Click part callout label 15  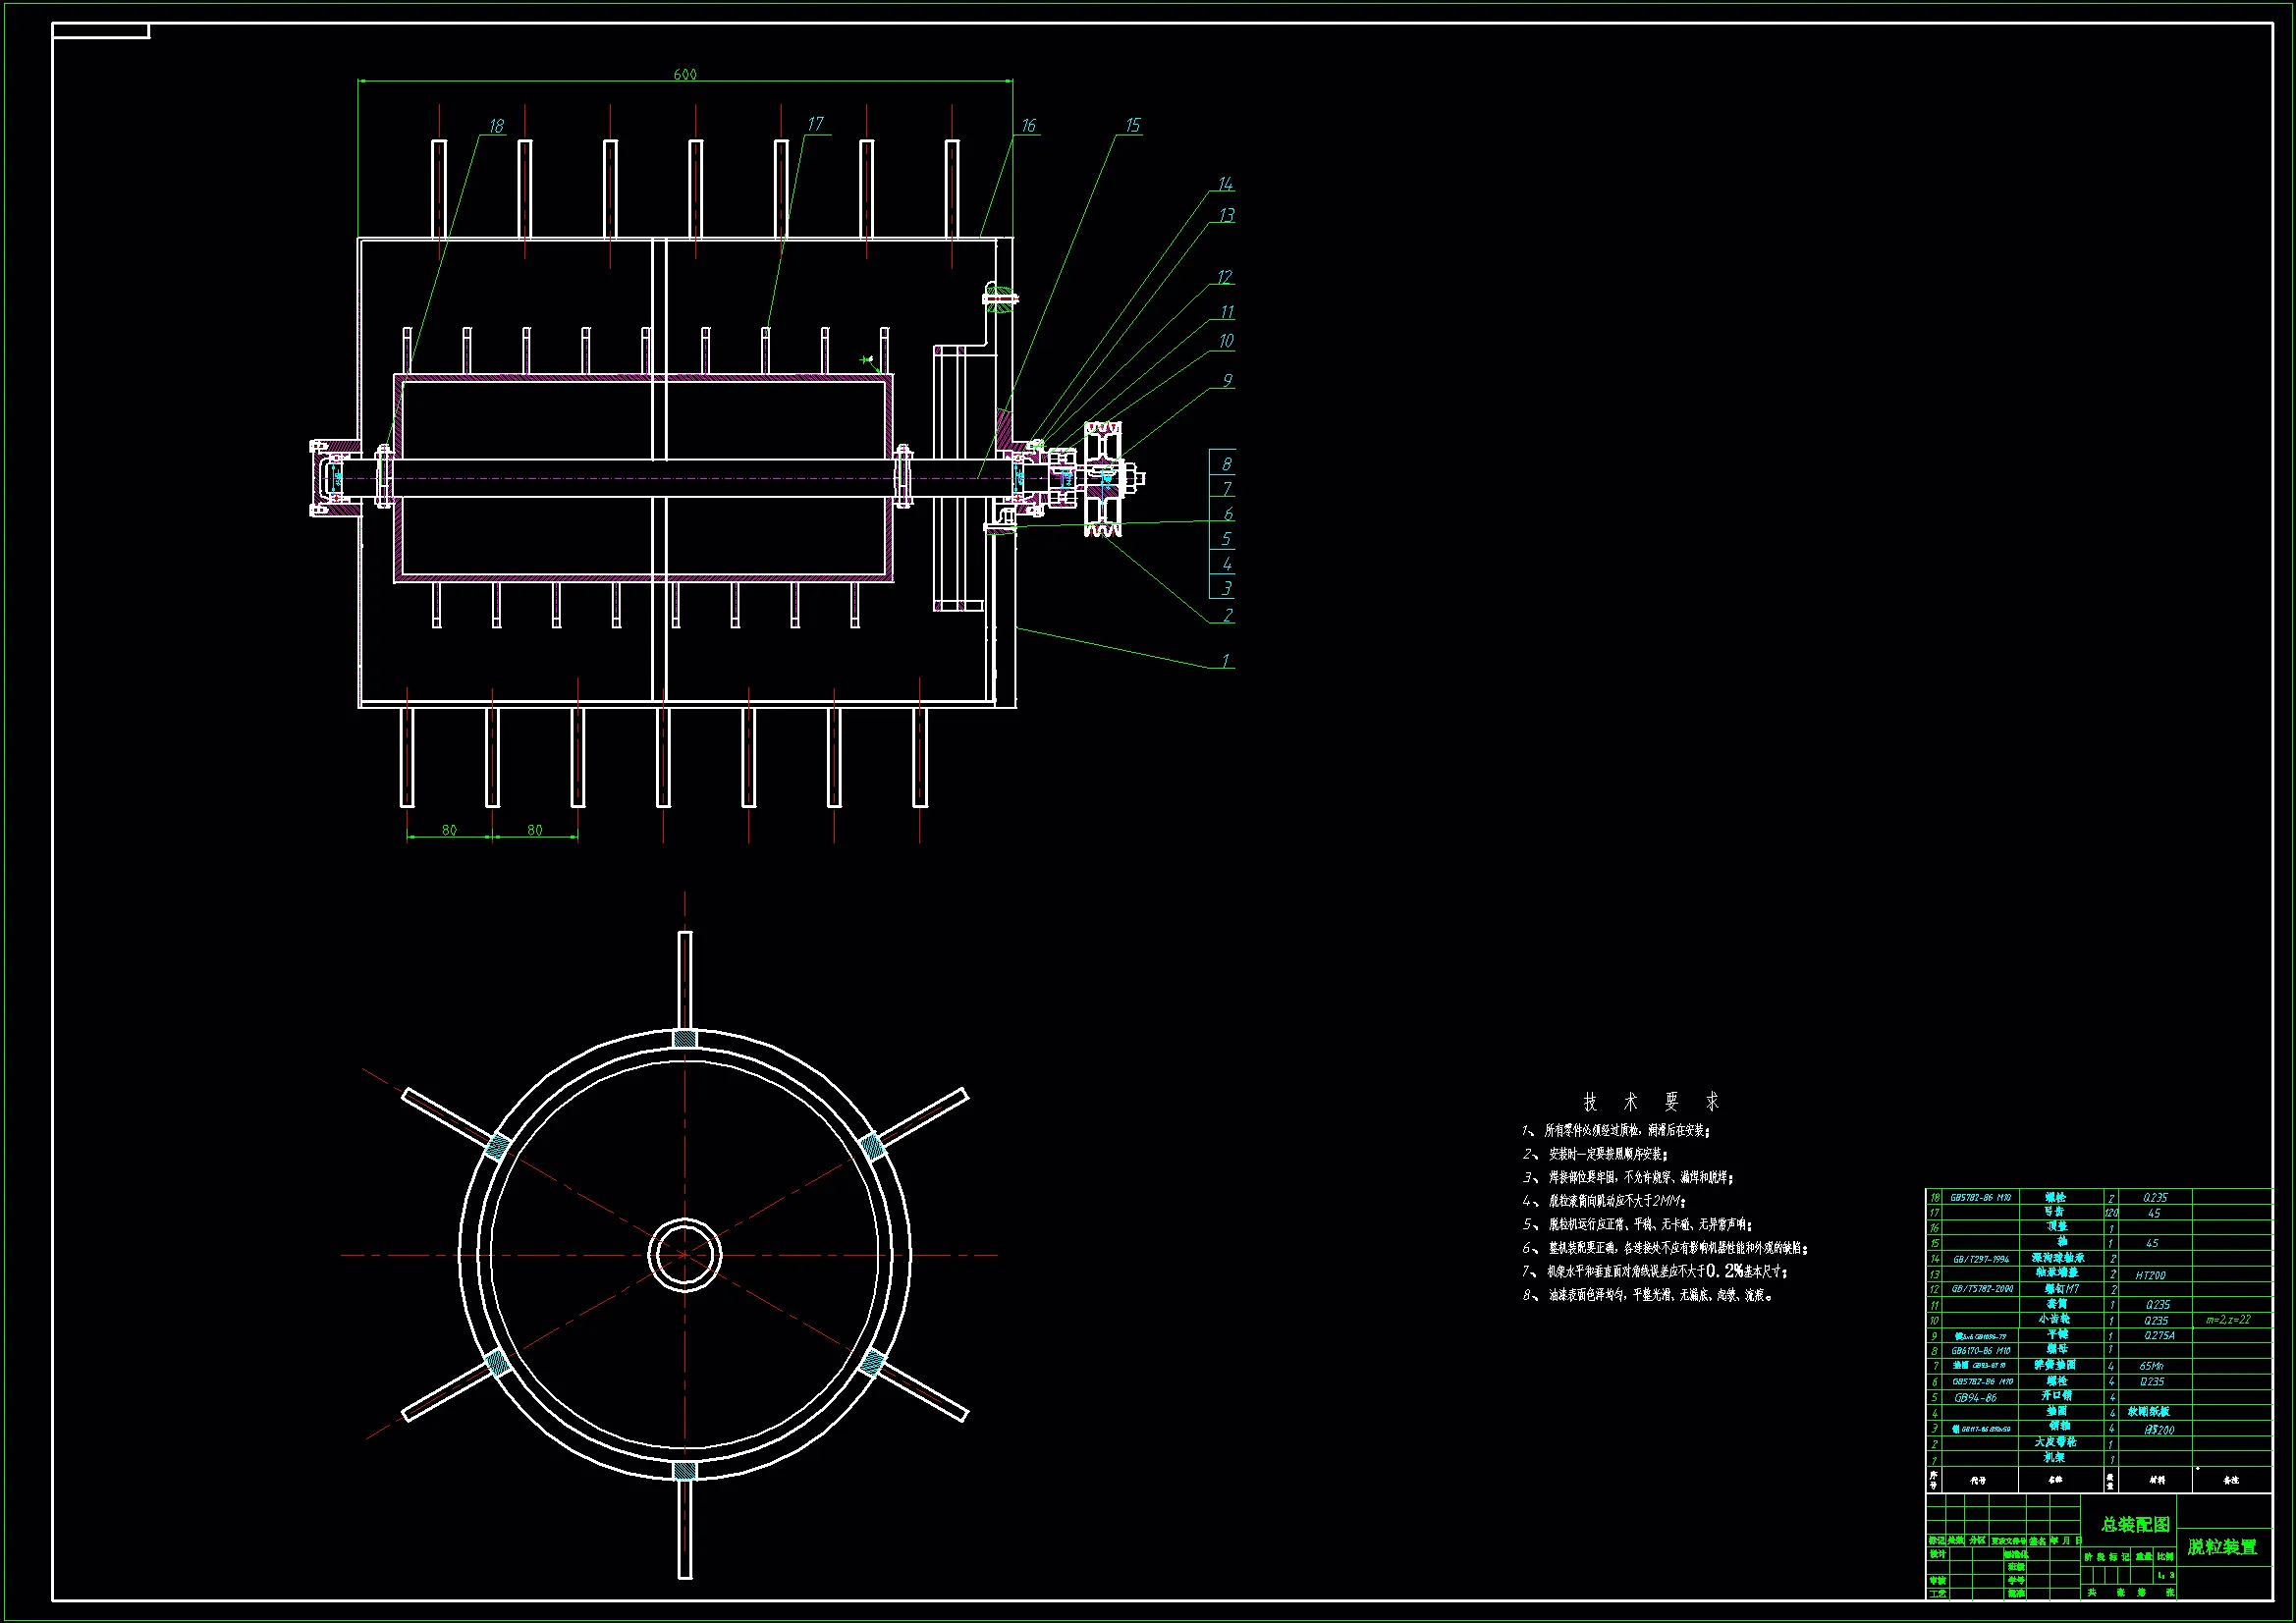click(x=1132, y=125)
